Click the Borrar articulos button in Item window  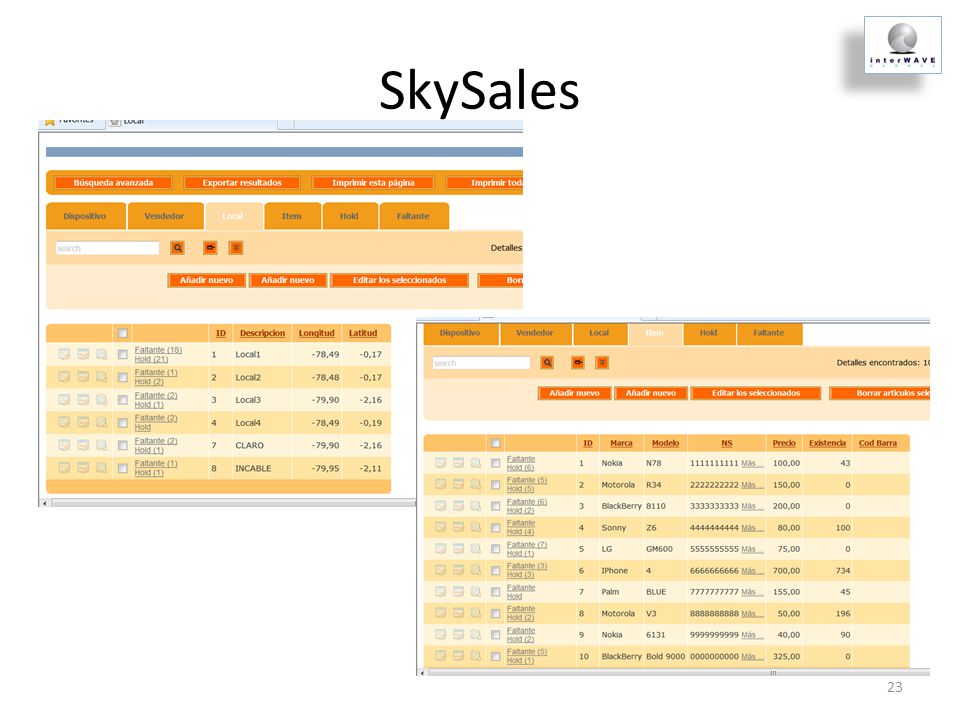(x=880, y=393)
